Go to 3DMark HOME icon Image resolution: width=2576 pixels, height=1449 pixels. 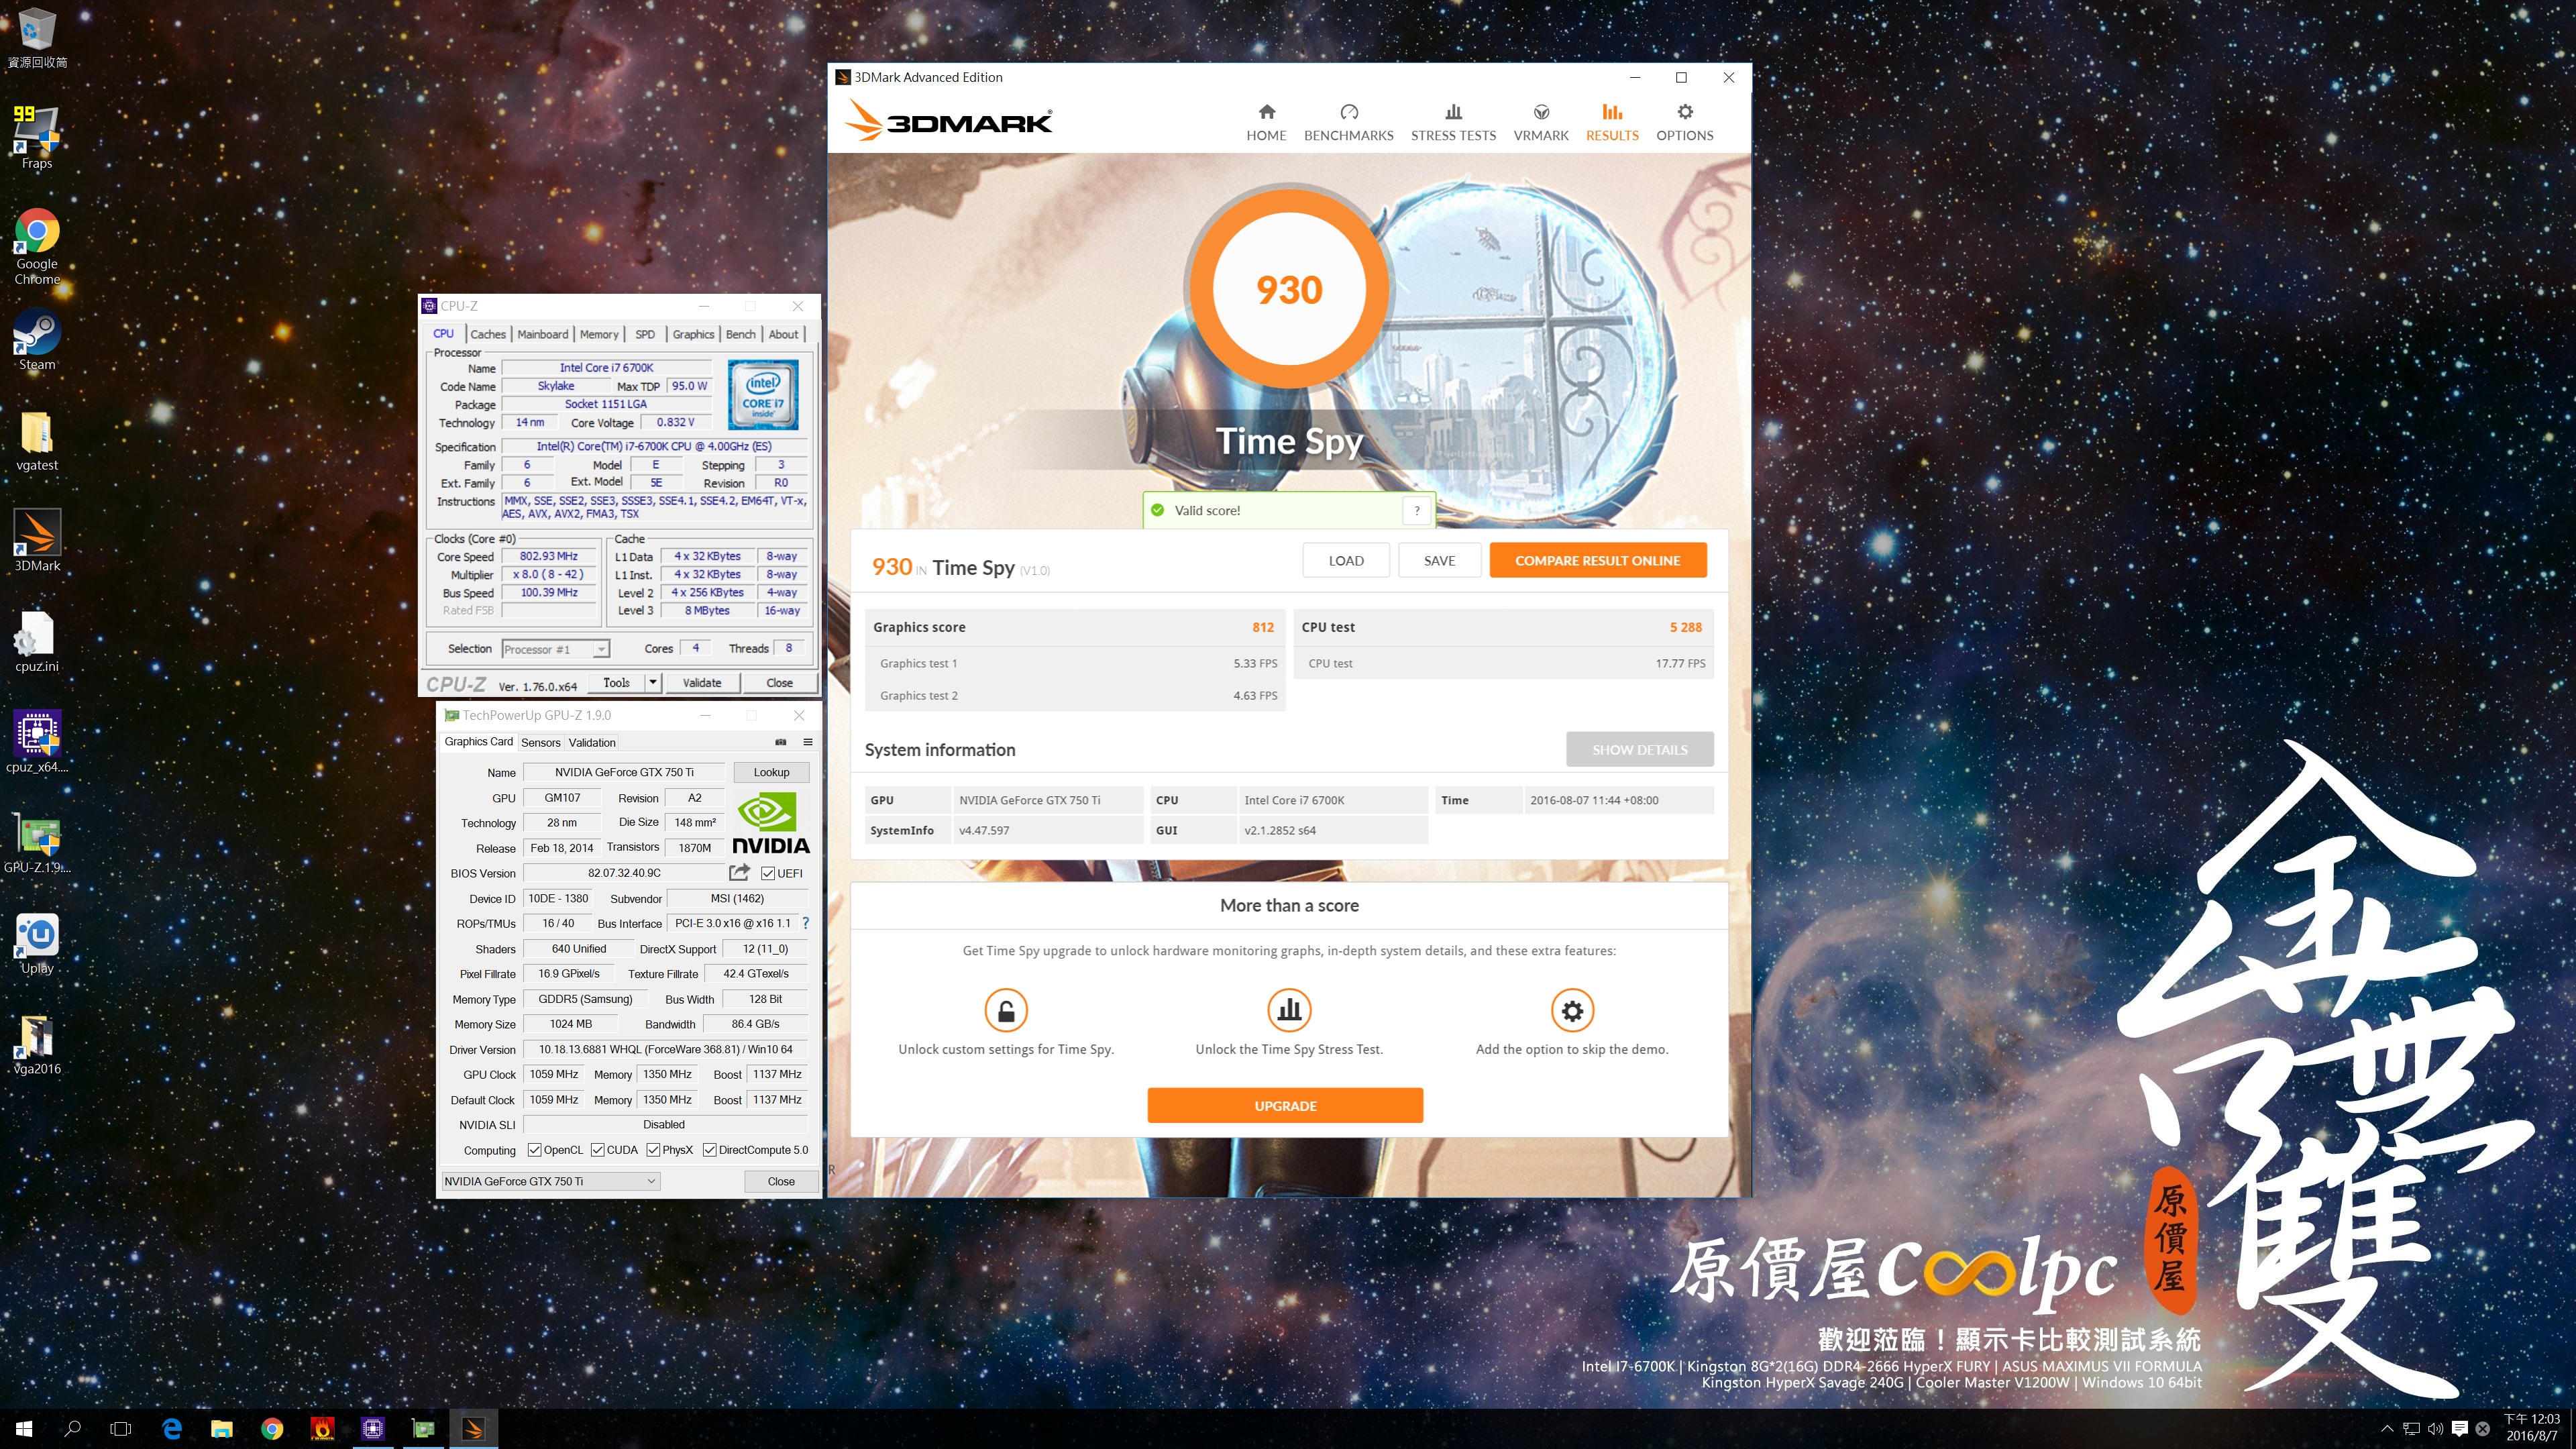[1266, 112]
